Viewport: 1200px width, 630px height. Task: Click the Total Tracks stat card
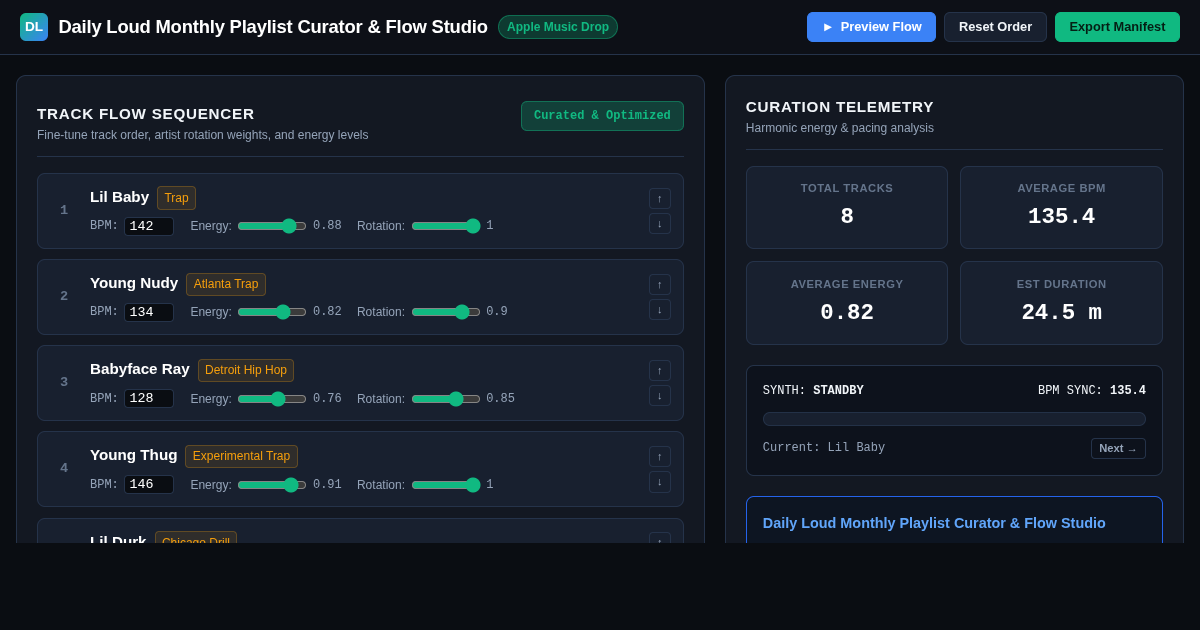(x=847, y=207)
